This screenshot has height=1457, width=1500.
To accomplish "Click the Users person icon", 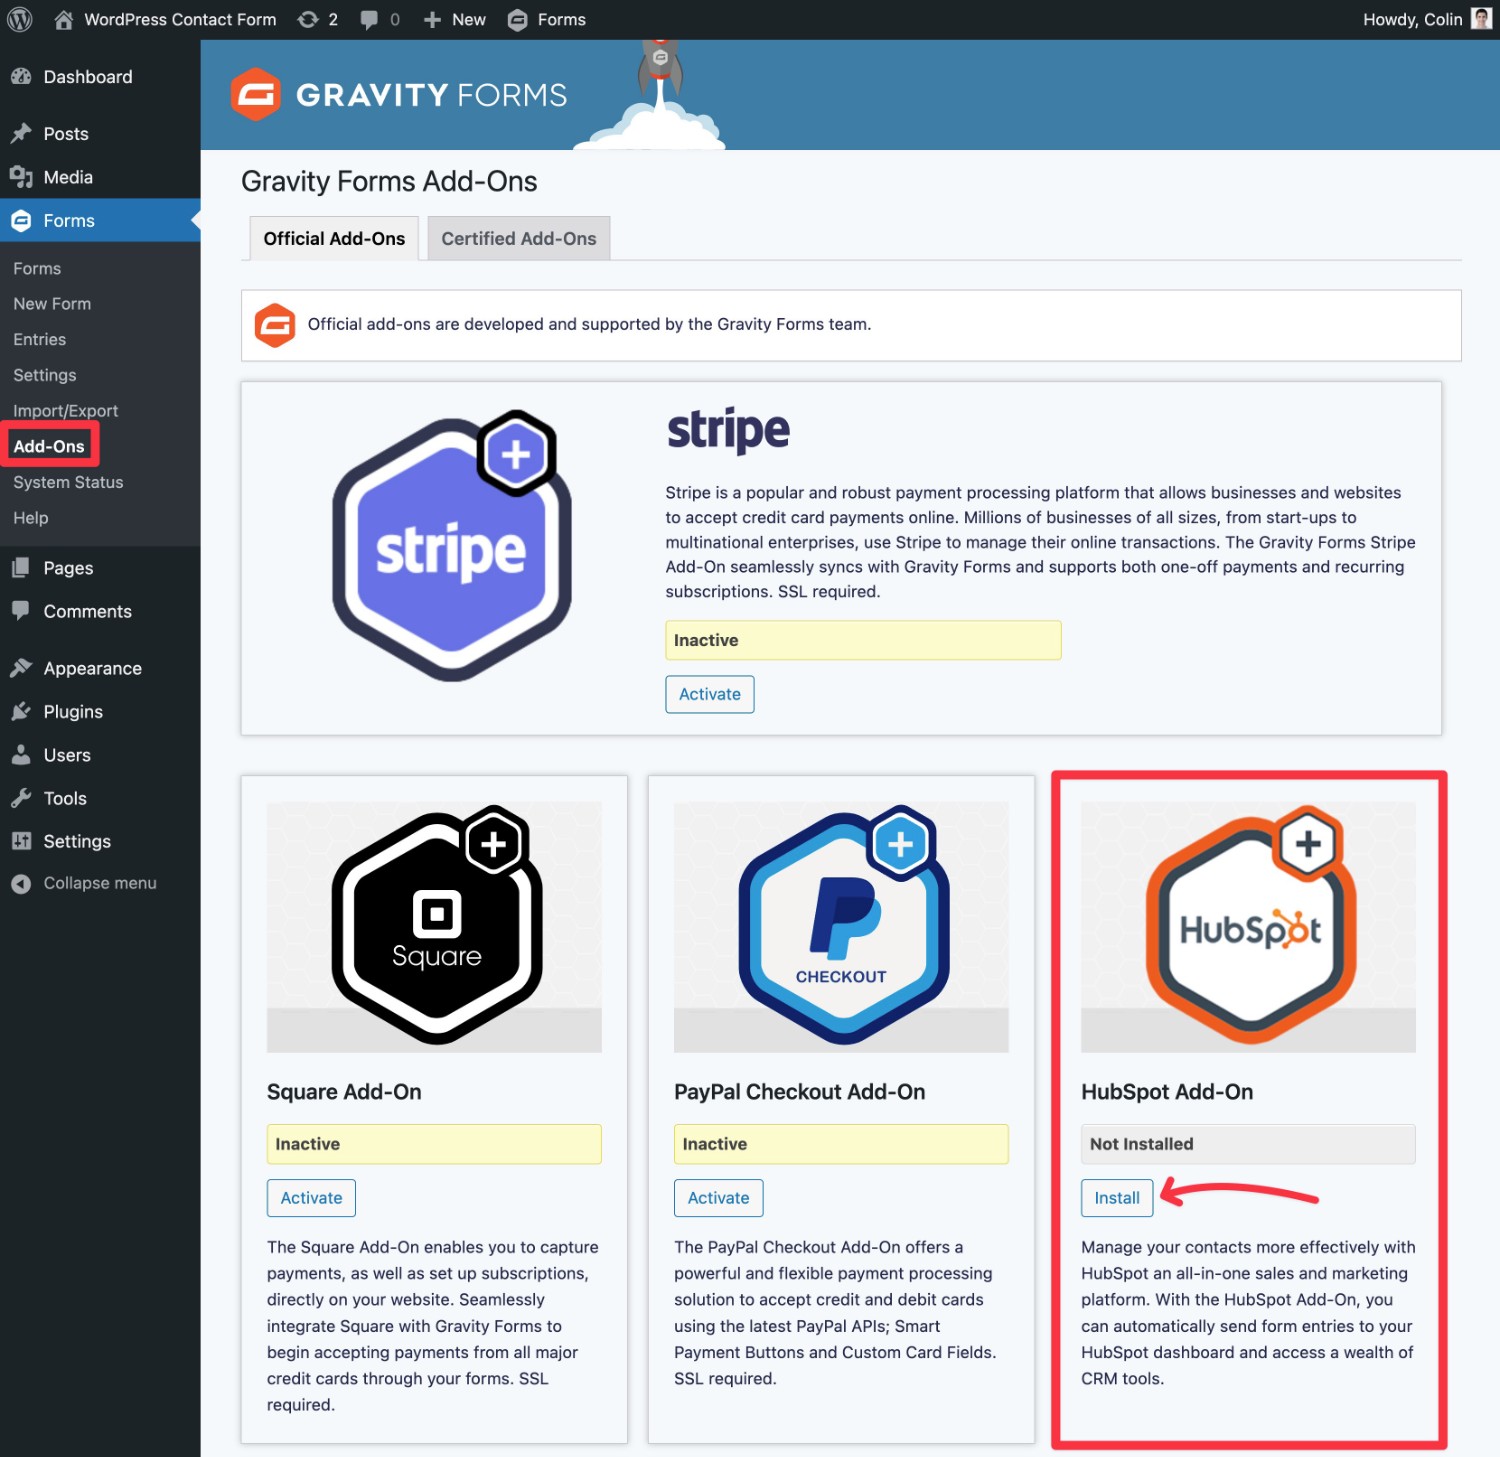I will click(x=21, y=755).
